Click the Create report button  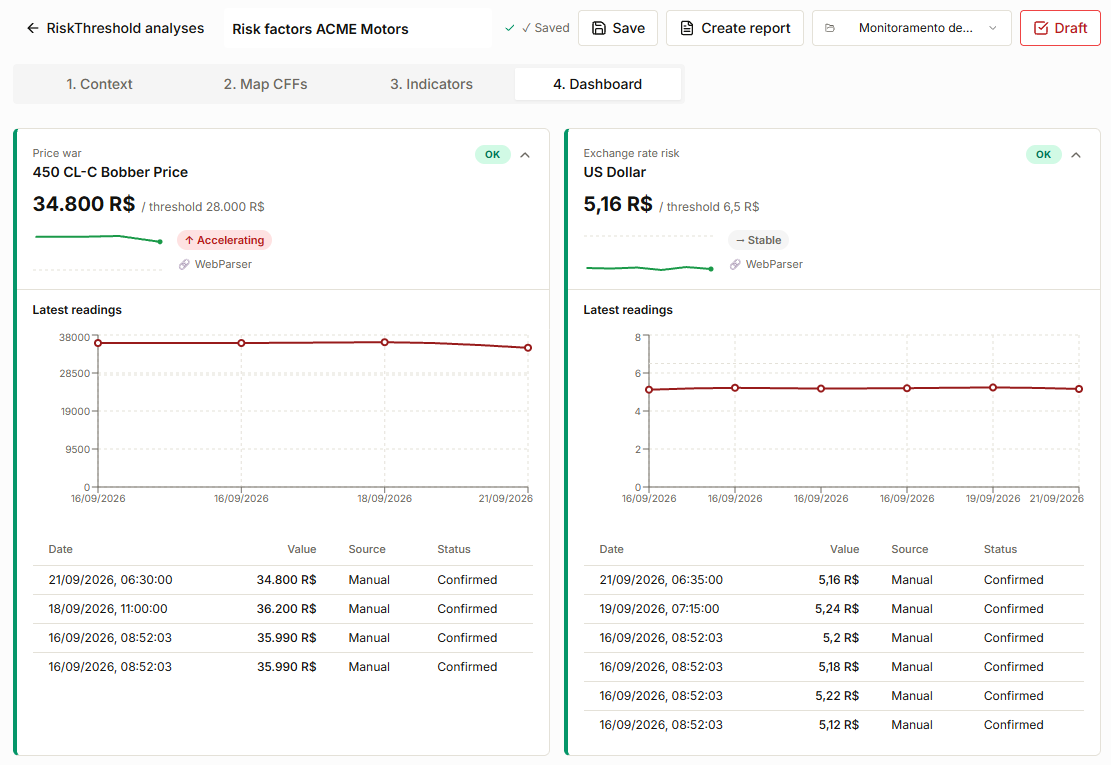point(735,28)
